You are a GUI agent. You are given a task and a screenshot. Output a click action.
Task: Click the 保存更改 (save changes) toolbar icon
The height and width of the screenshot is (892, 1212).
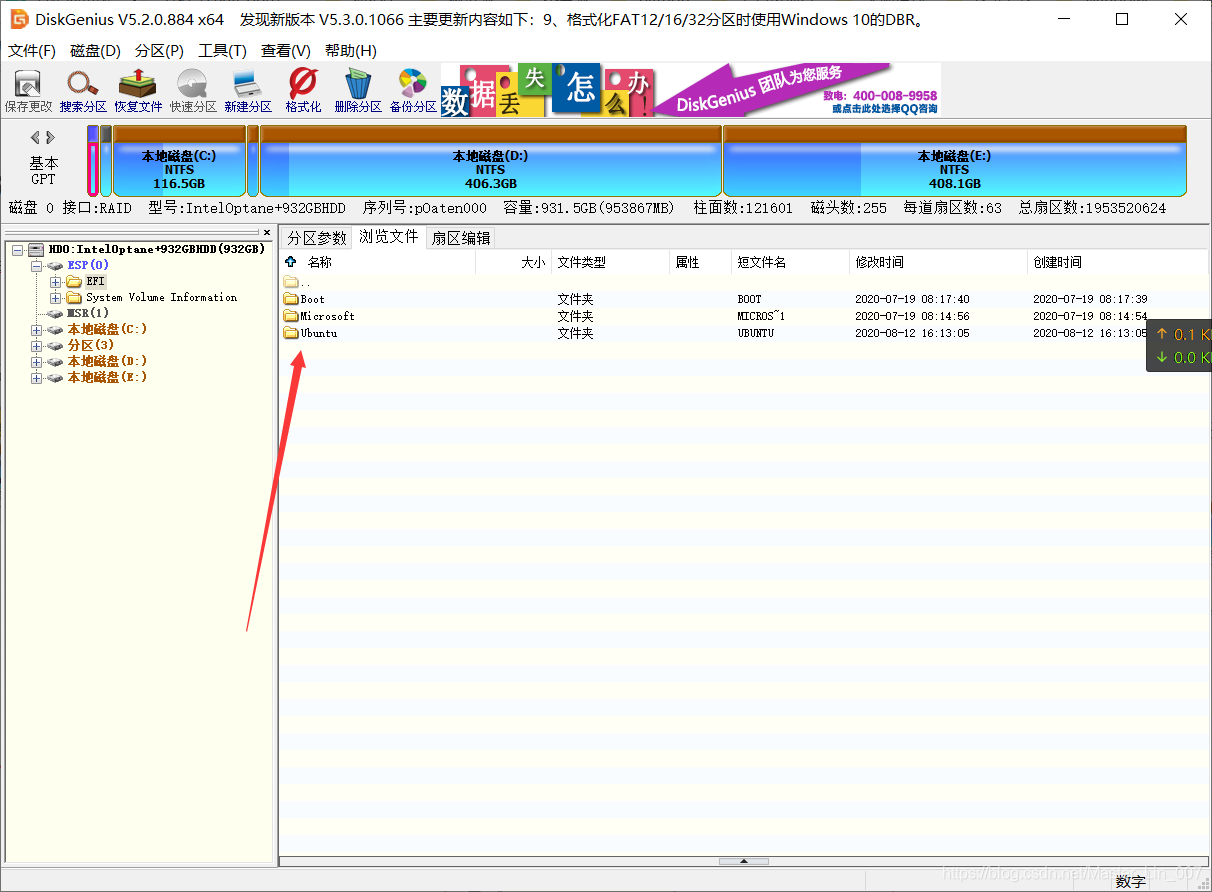[x=28, y=91]
